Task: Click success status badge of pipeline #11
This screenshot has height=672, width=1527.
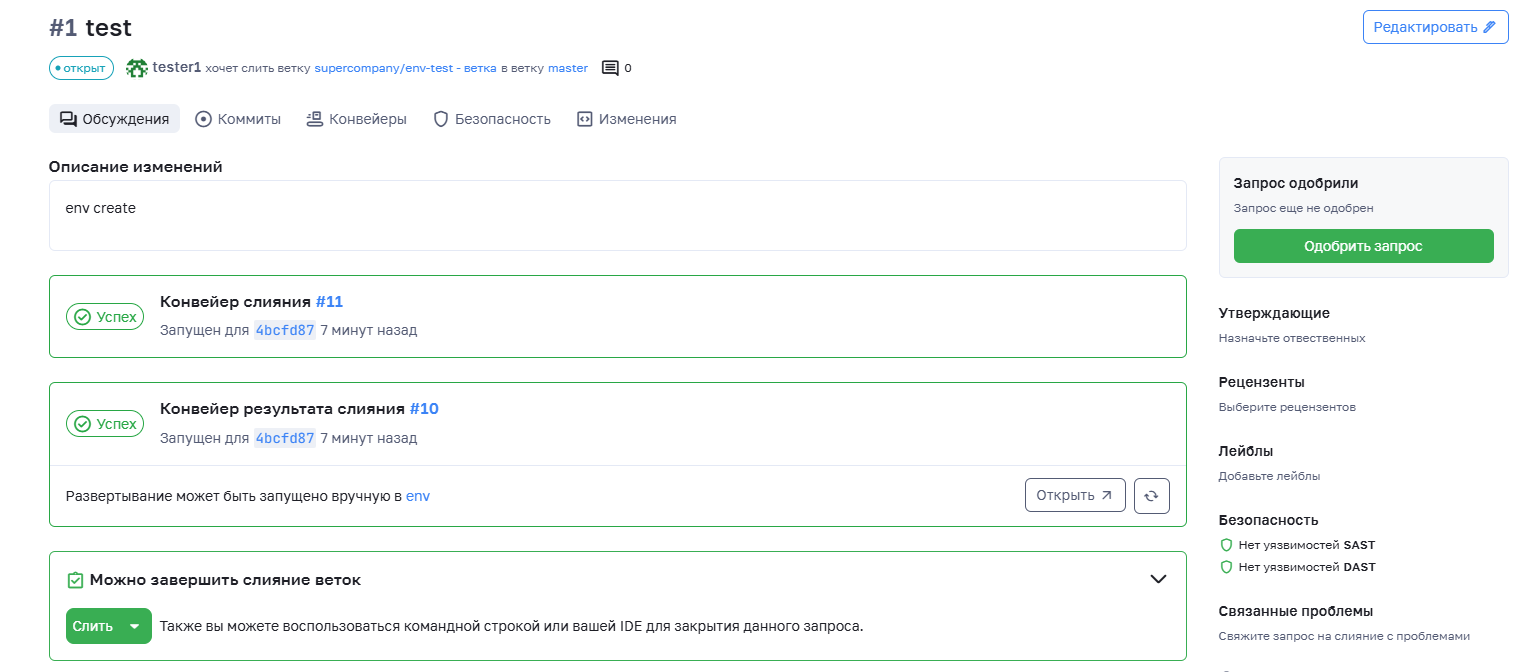Action: tap(105, 316)
